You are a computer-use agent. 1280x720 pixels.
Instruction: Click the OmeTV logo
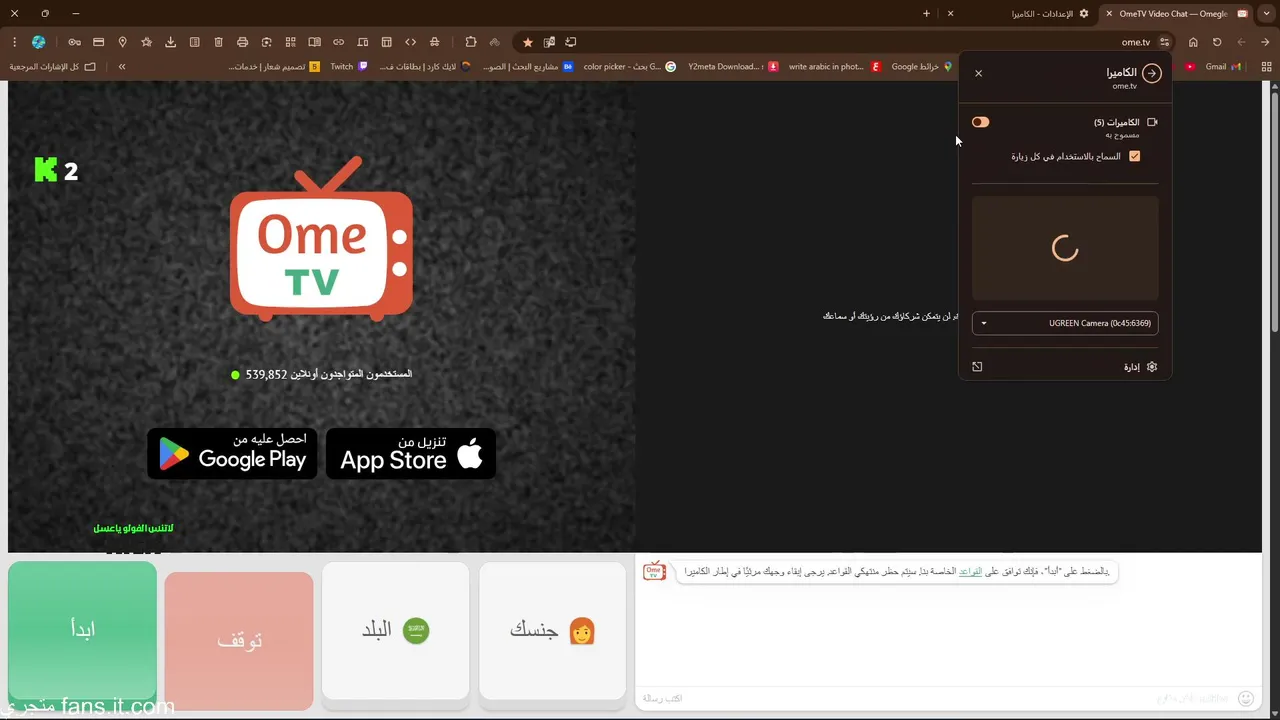[321, 240]
